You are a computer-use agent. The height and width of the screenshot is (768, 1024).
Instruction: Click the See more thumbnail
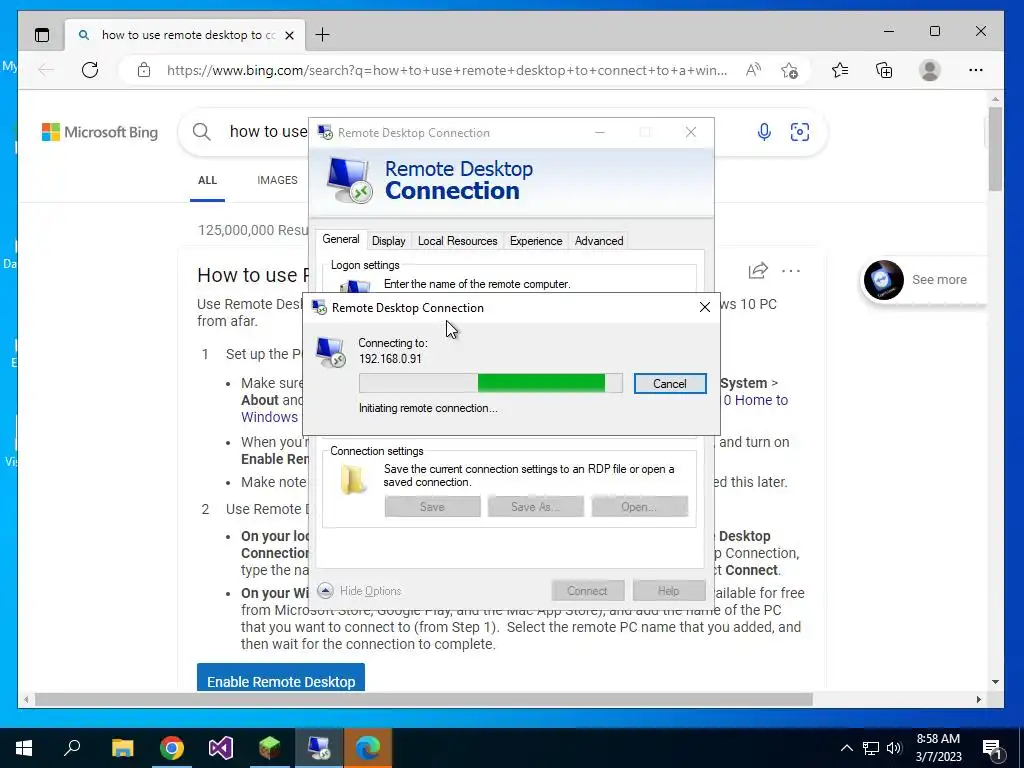coord(884,280)
